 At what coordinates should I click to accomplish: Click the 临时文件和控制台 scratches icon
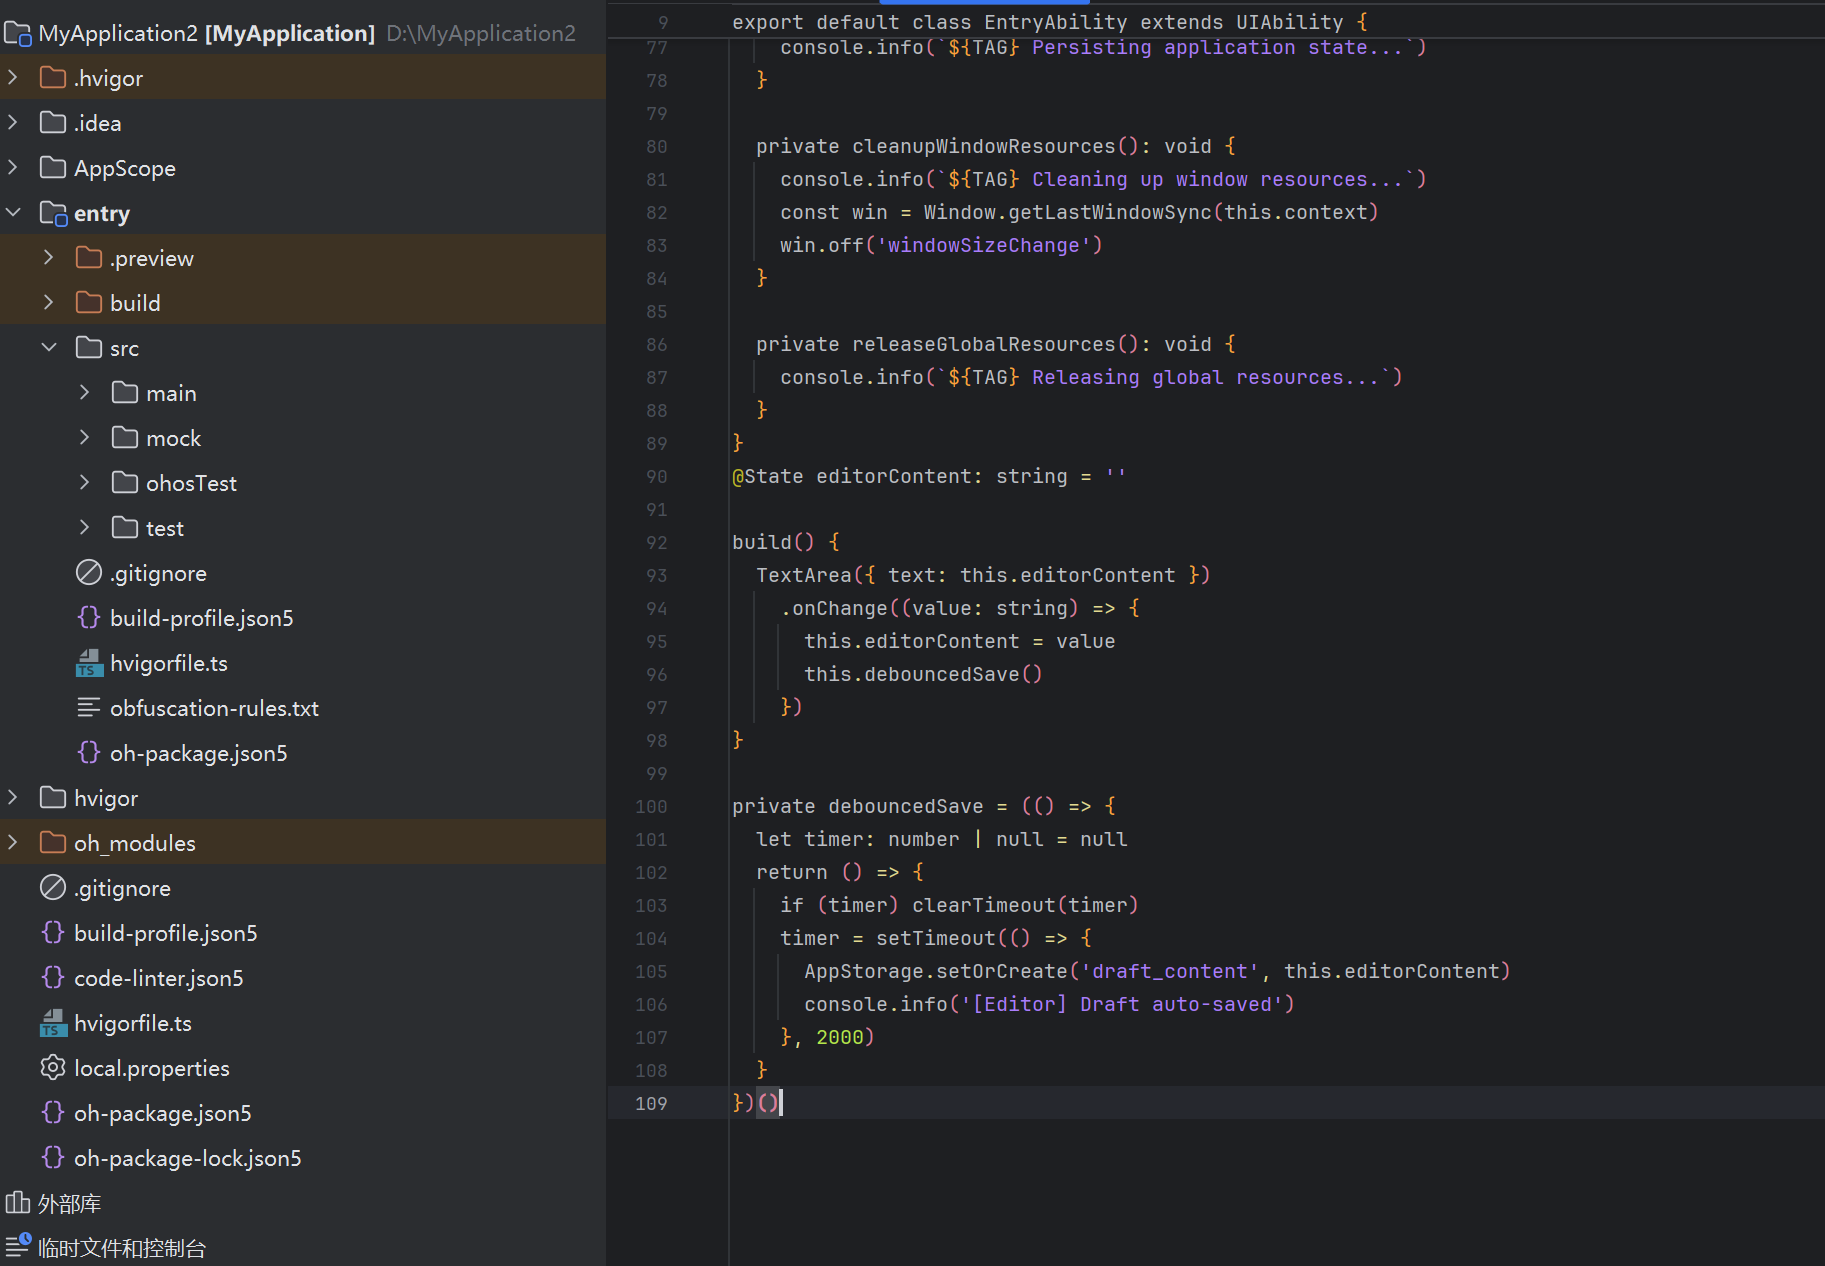click(18, 1245)
